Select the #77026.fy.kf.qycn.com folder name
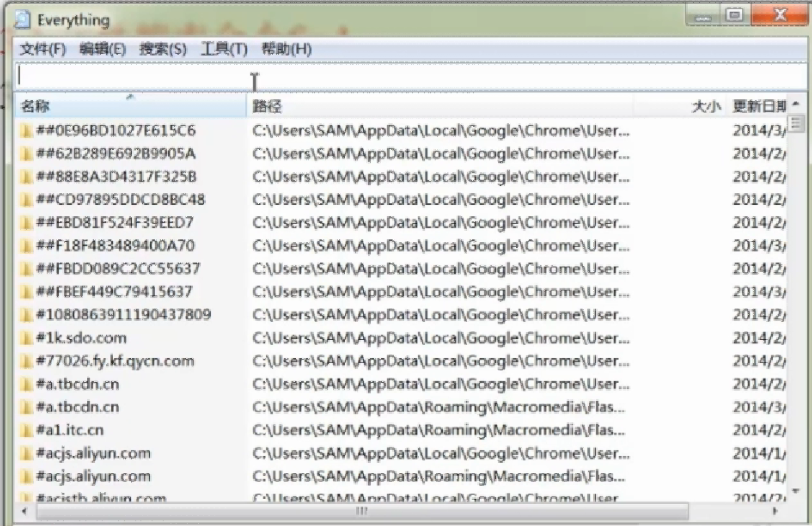812x526 pixels. point(115,361)
